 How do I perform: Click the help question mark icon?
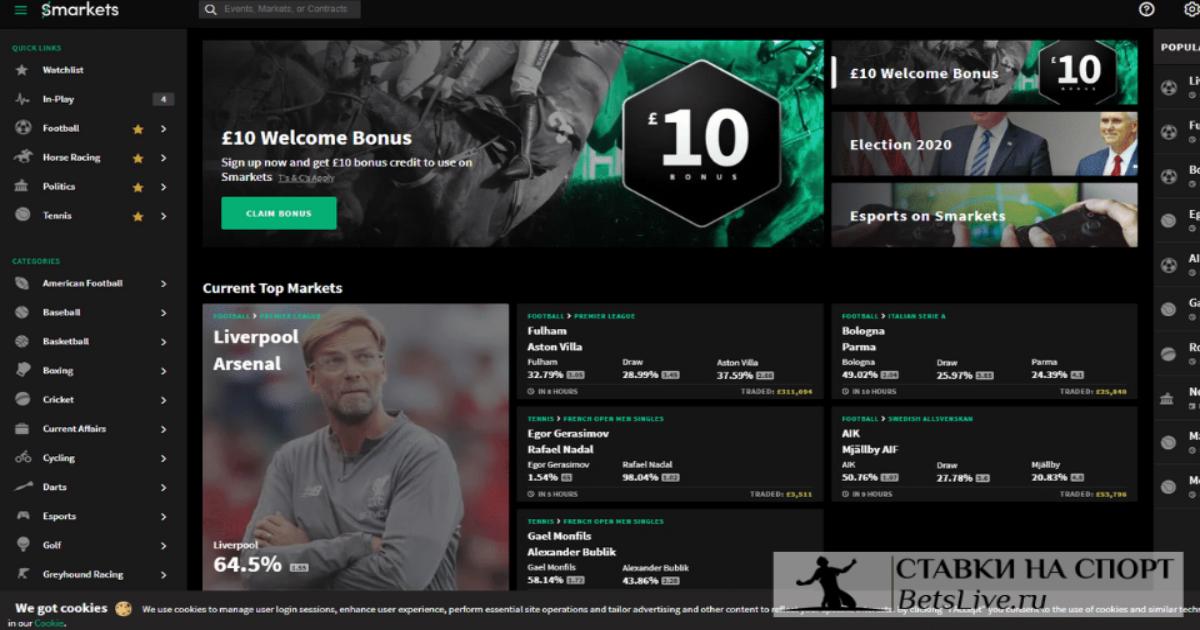(1146, 9)
